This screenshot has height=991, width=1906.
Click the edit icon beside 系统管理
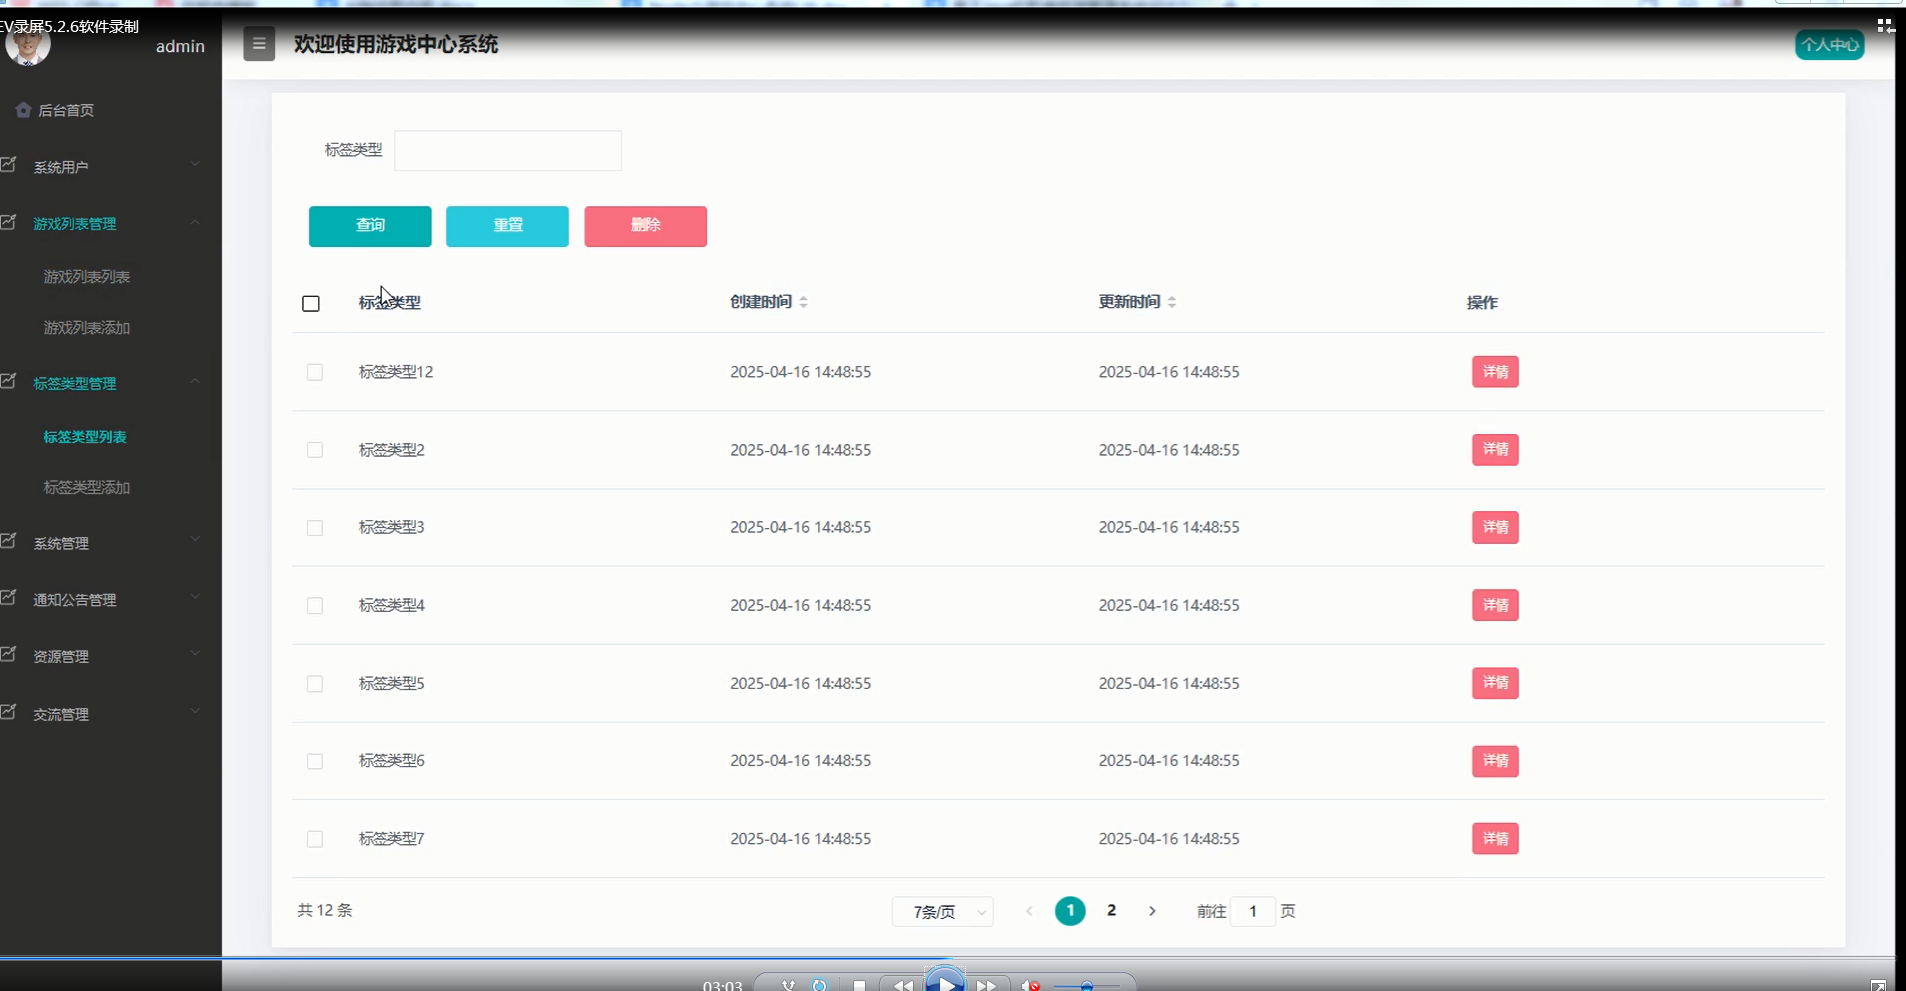click(x=9, y=541)
